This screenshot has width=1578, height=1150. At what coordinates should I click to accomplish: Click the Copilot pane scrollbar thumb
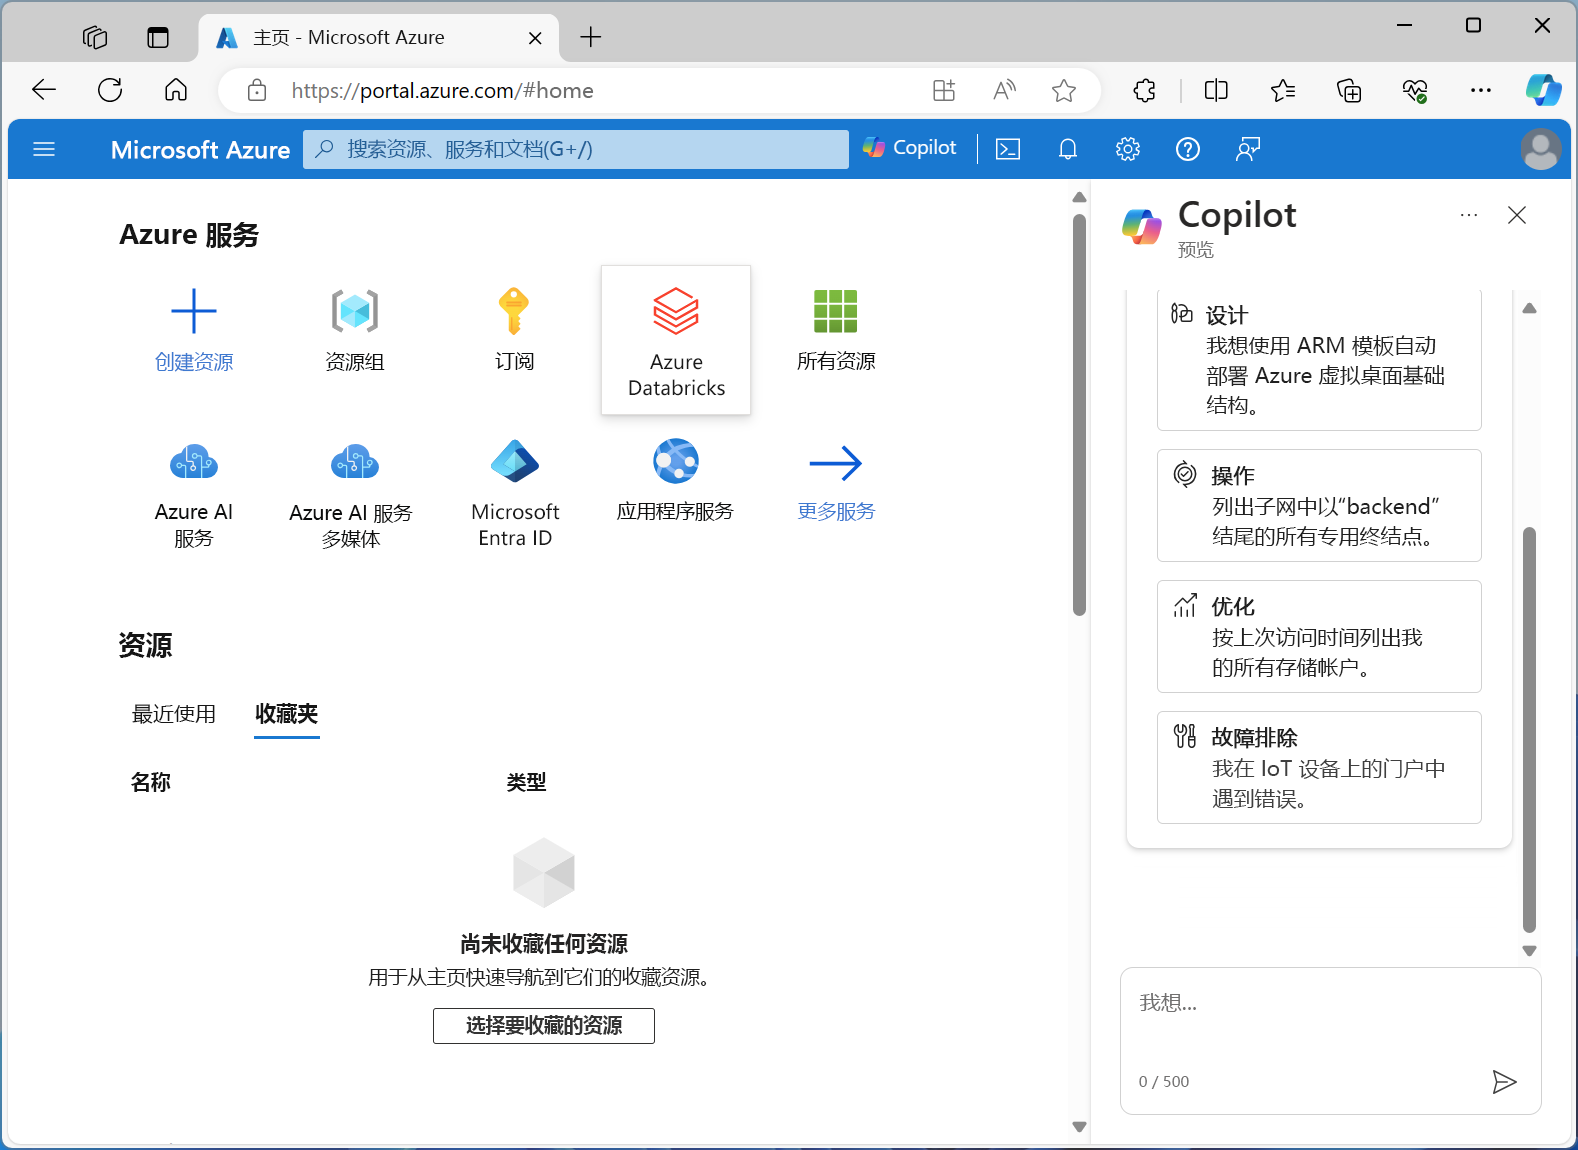[1529, 730]
